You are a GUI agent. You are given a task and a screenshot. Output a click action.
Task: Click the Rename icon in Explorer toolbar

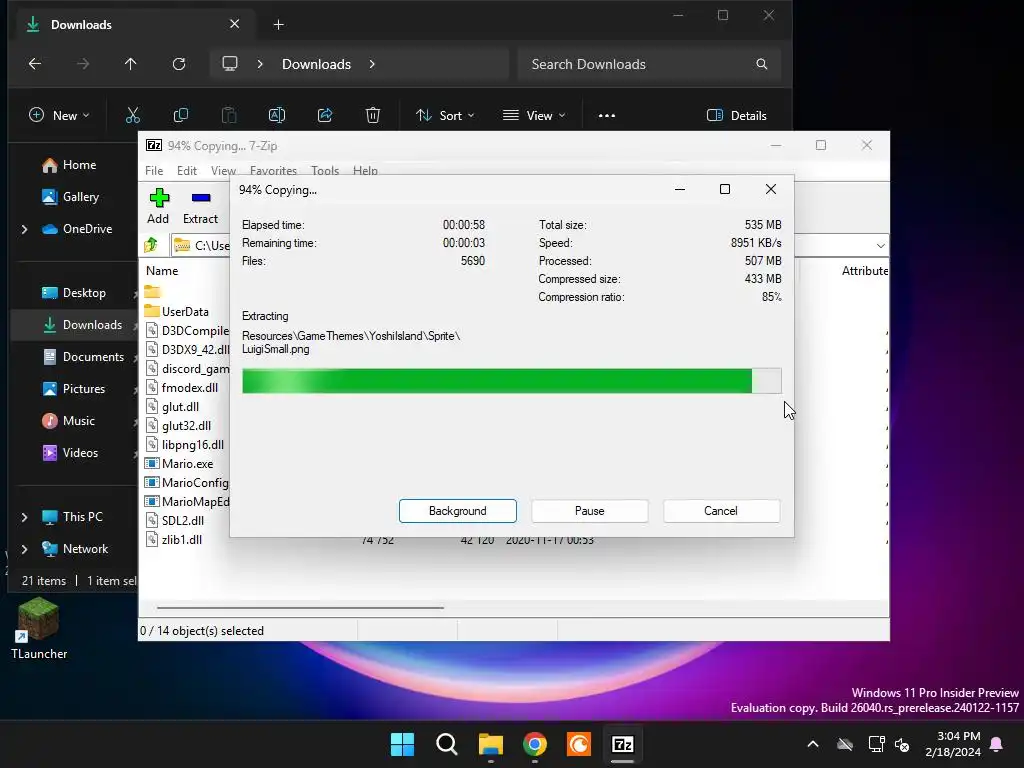tap(277, 116)
